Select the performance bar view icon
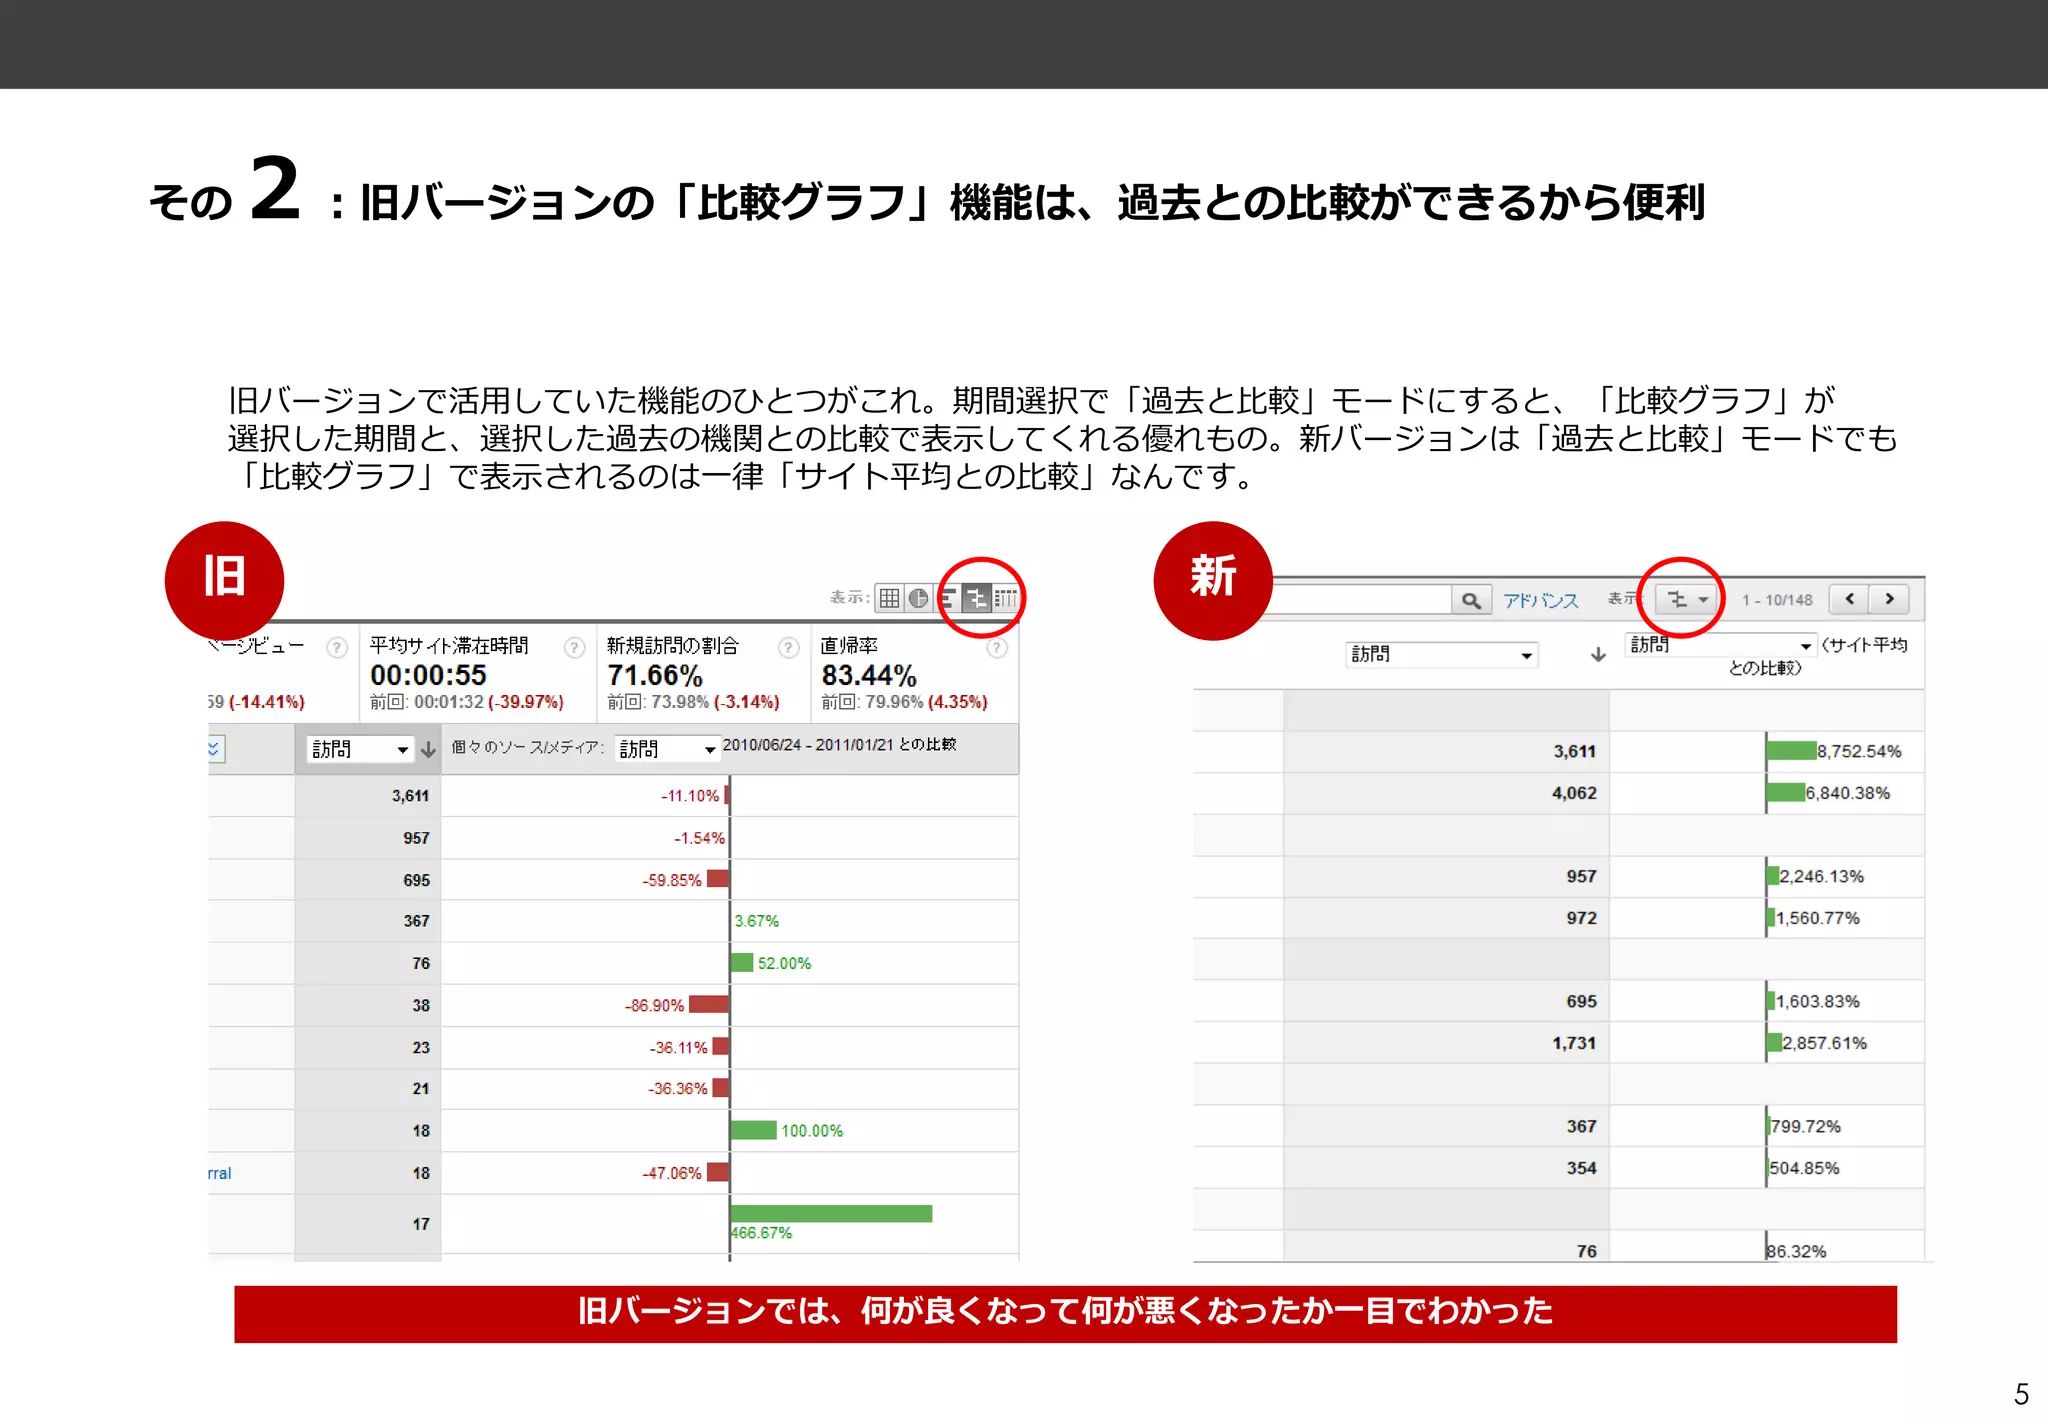The width and height of the screenshot is (2048, 1418). coord(947,598)
